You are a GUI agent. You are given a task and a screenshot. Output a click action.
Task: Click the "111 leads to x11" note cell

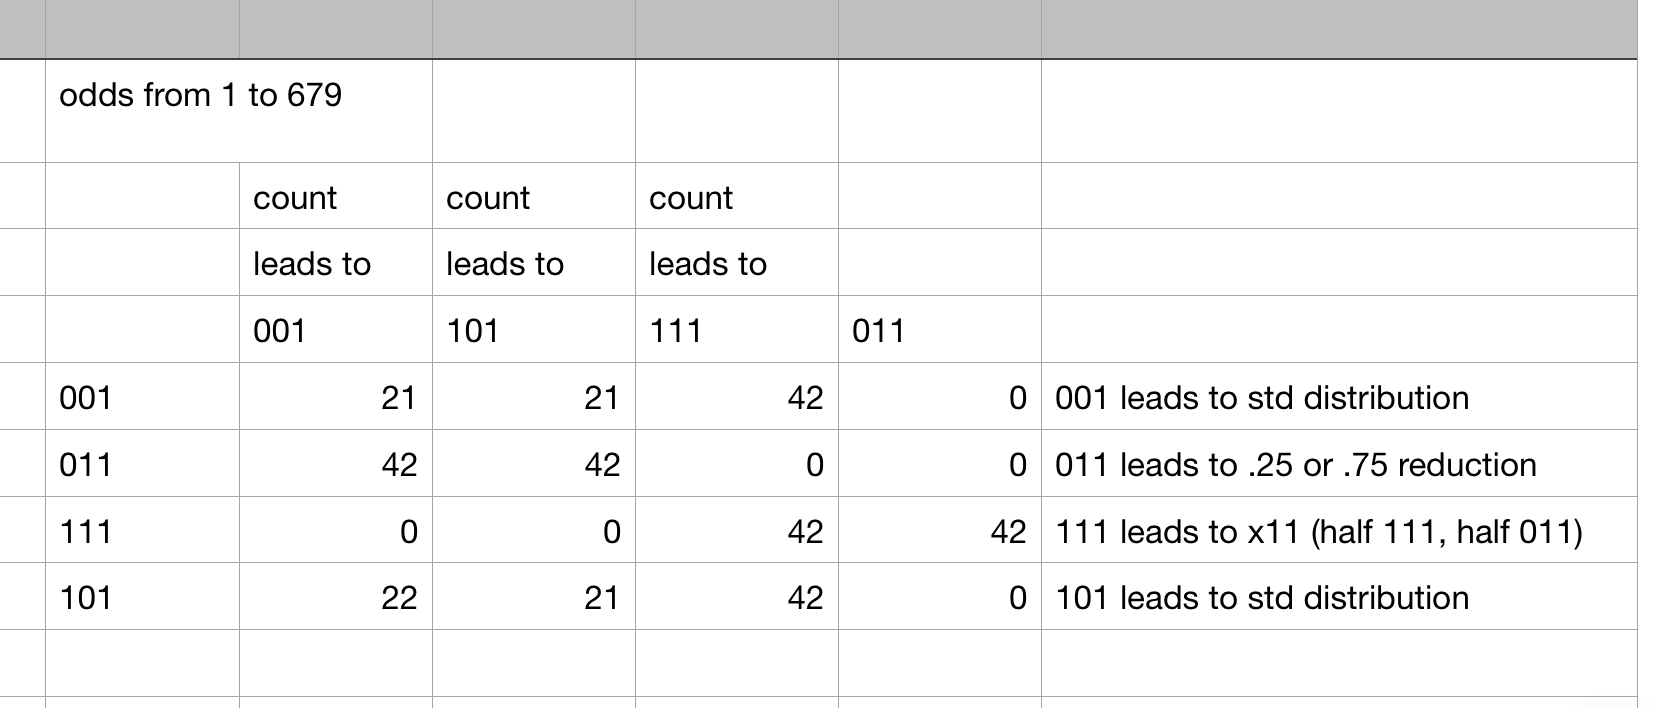coord(1318,532)
